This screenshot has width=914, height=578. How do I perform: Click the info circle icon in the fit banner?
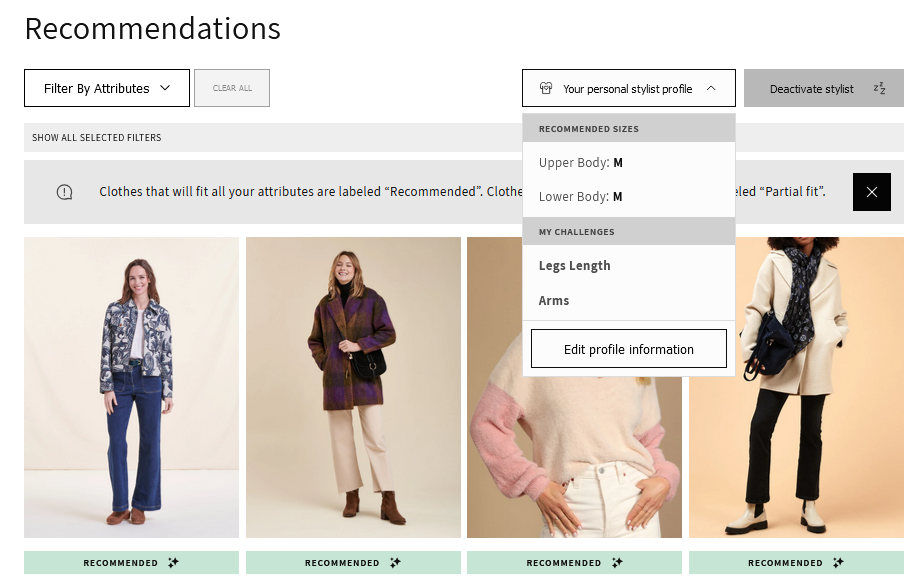coord(64,191)
